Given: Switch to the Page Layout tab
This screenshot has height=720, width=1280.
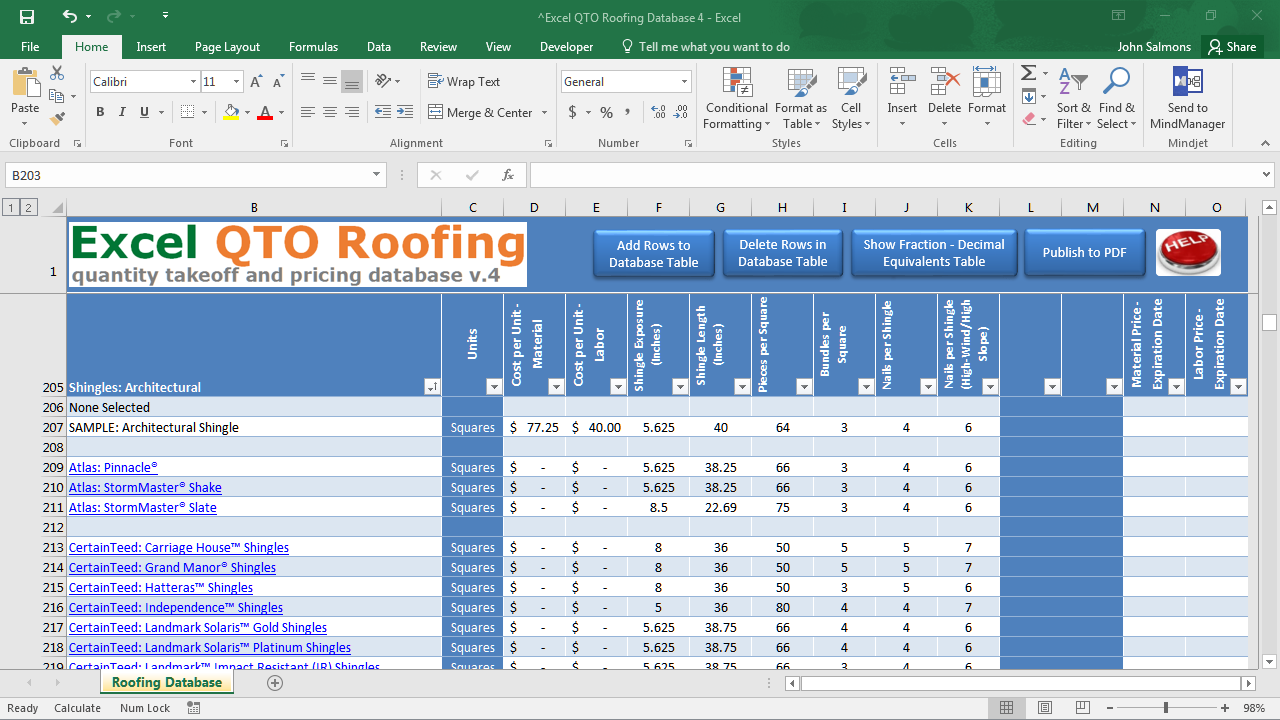Looking at the screenshot, I should (x=227, y=47).
